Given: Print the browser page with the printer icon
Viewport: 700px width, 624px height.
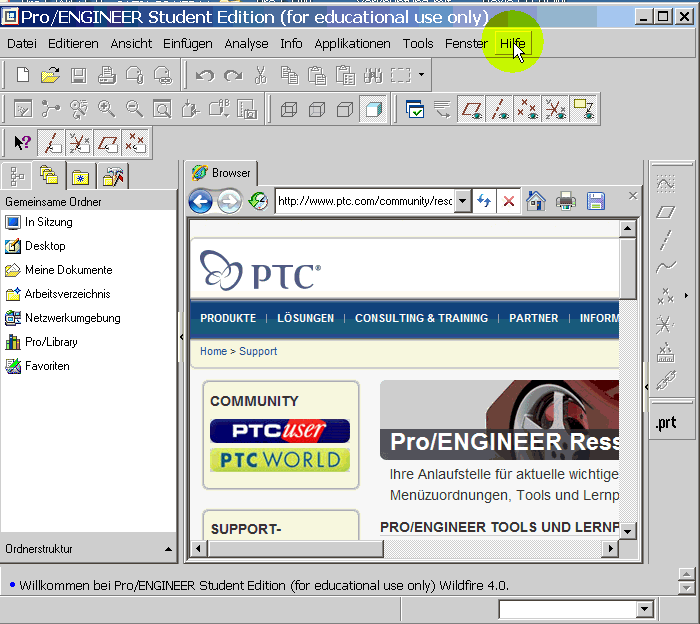Looking at the screenshot, I should [566, 201].
